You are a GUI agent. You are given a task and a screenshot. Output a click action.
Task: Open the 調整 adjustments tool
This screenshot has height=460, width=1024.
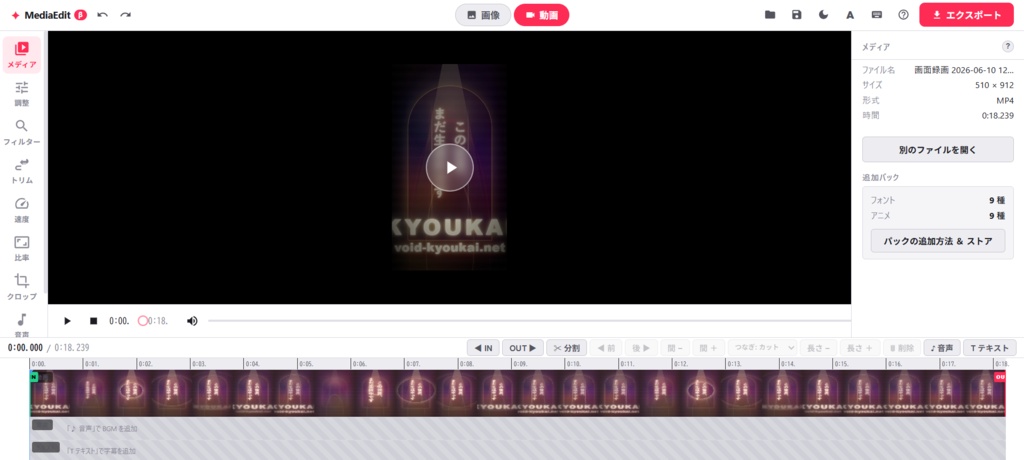coord(22,94)
